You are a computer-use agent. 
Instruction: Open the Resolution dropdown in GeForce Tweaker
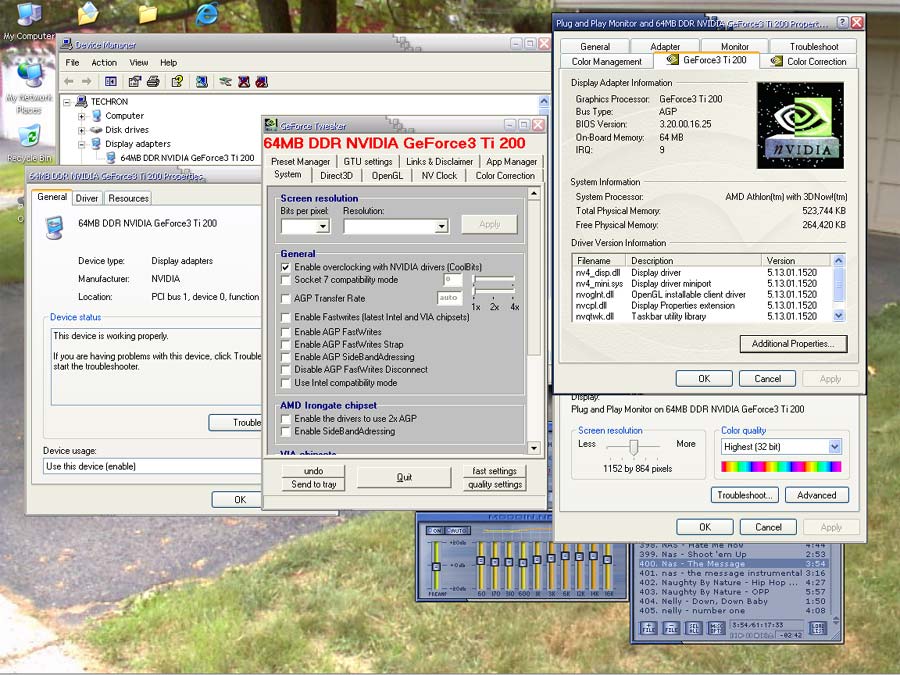pos(441,227)
